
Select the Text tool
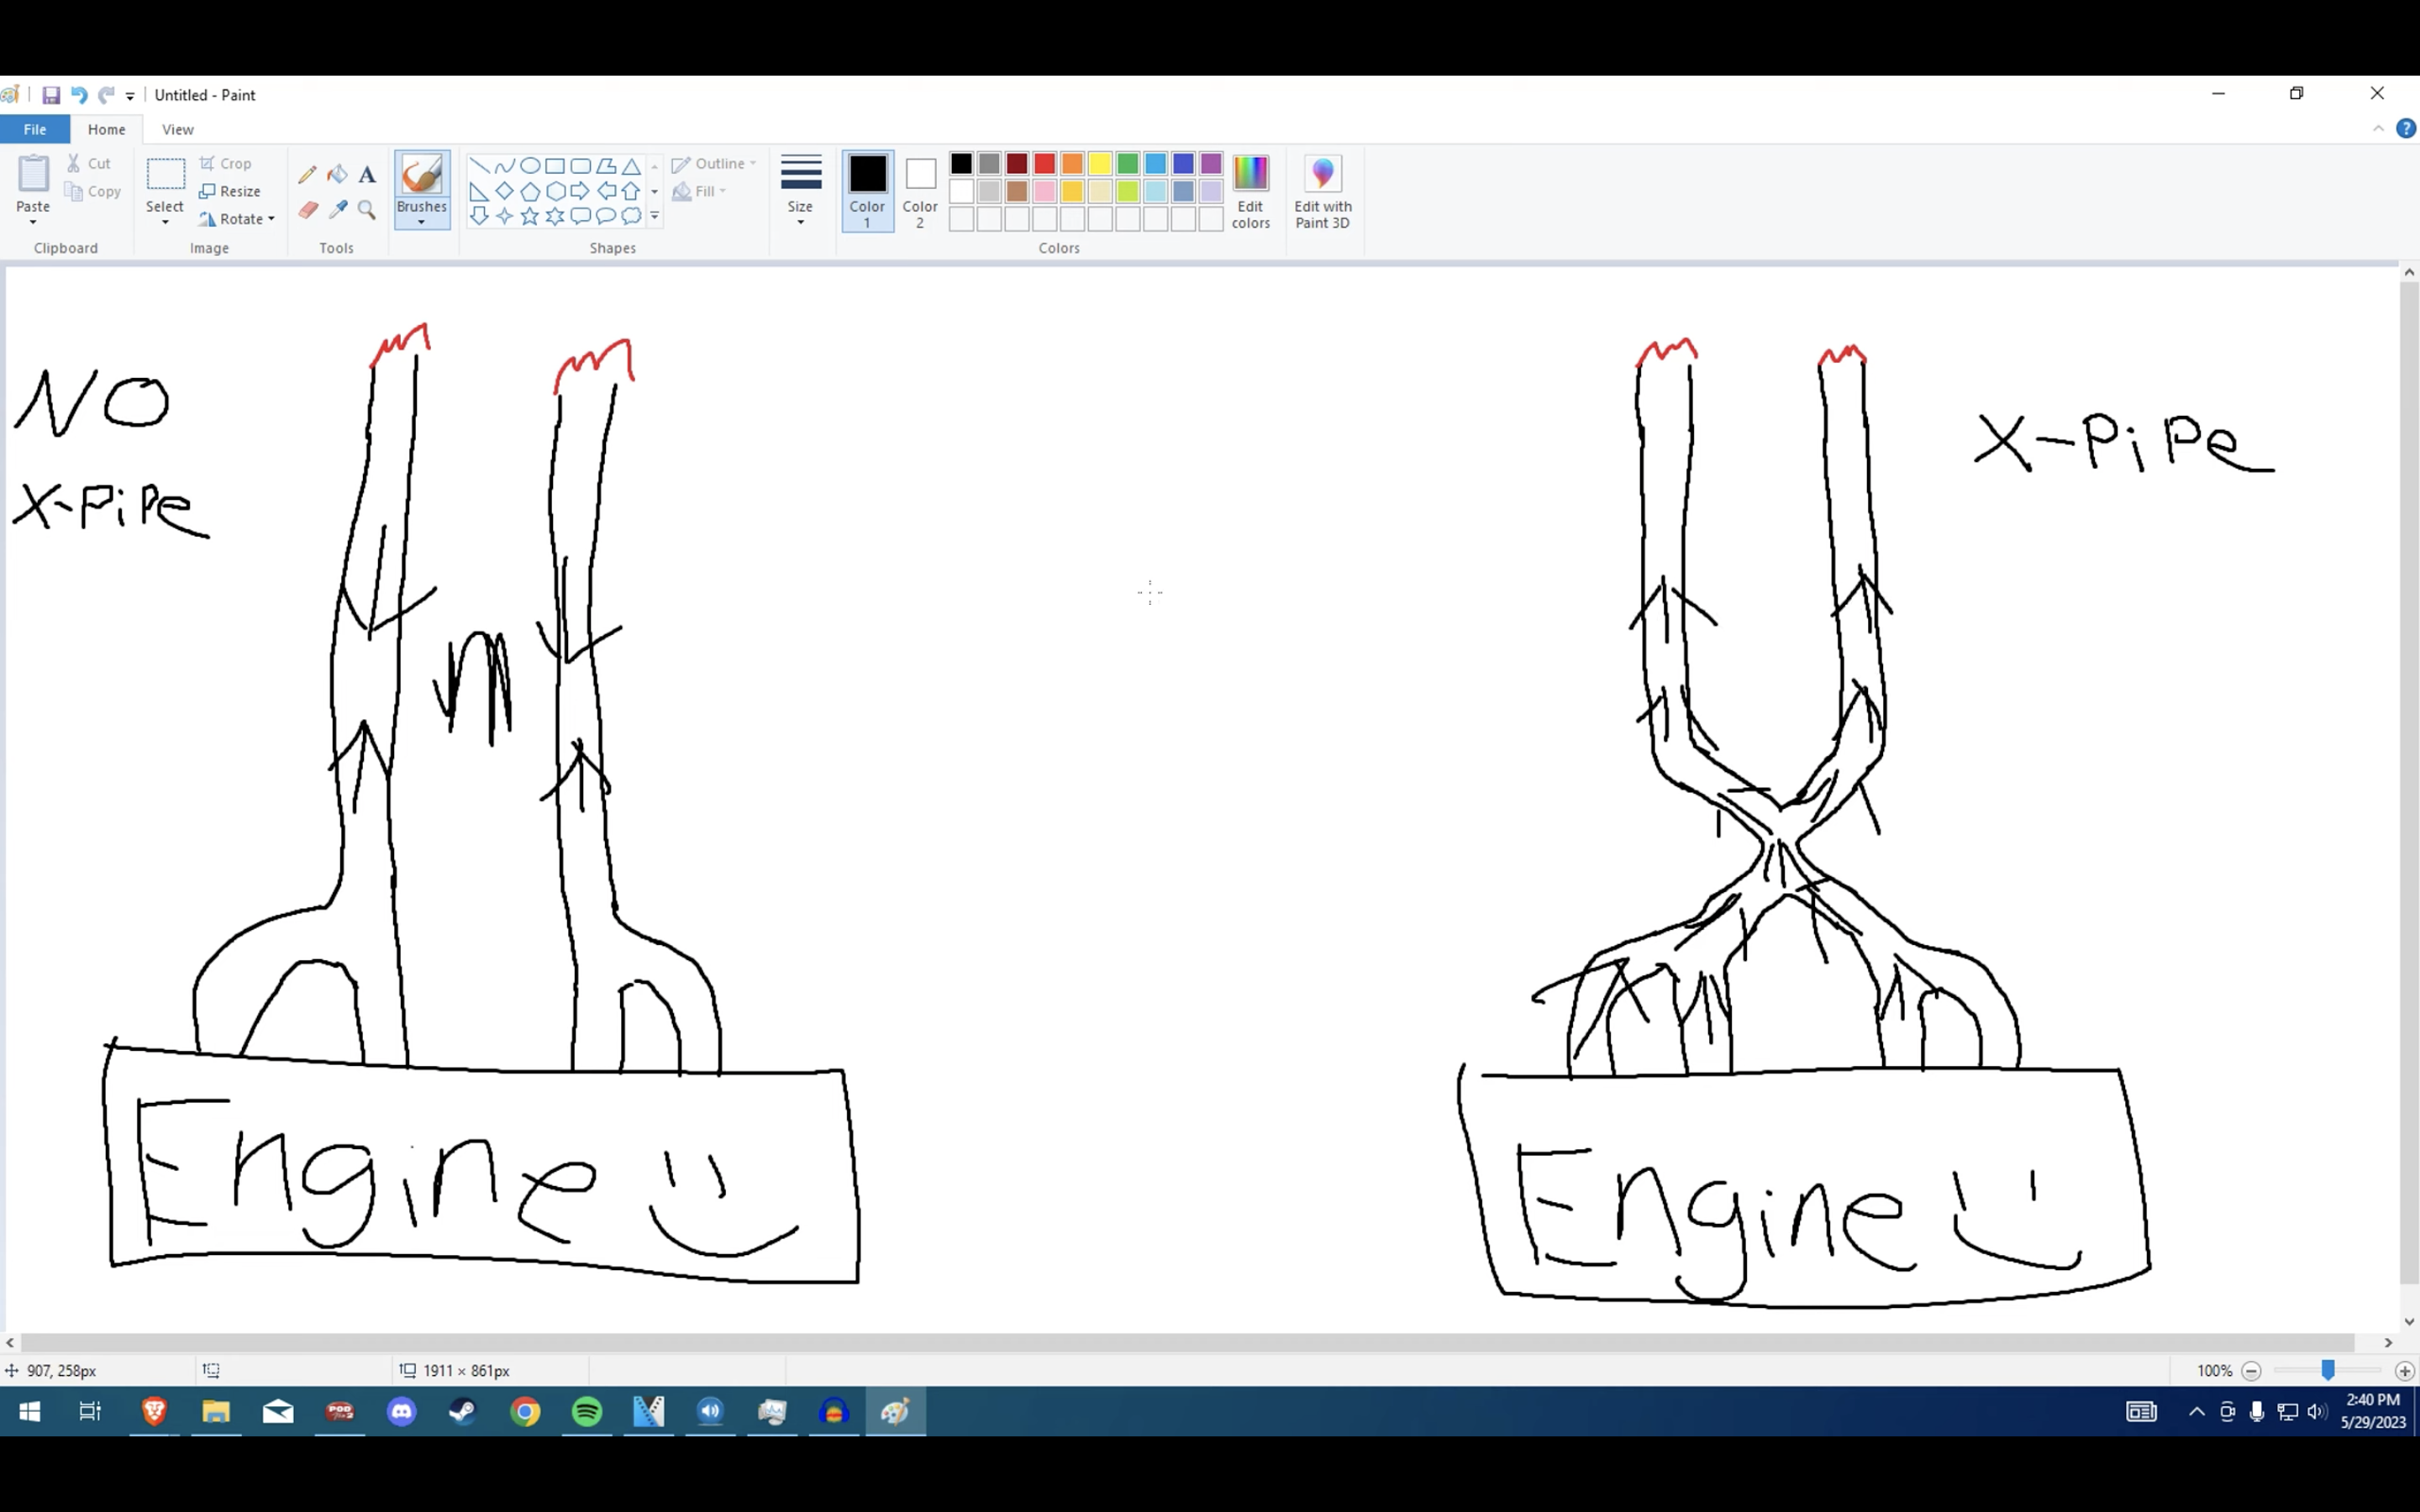pos(367,175)
